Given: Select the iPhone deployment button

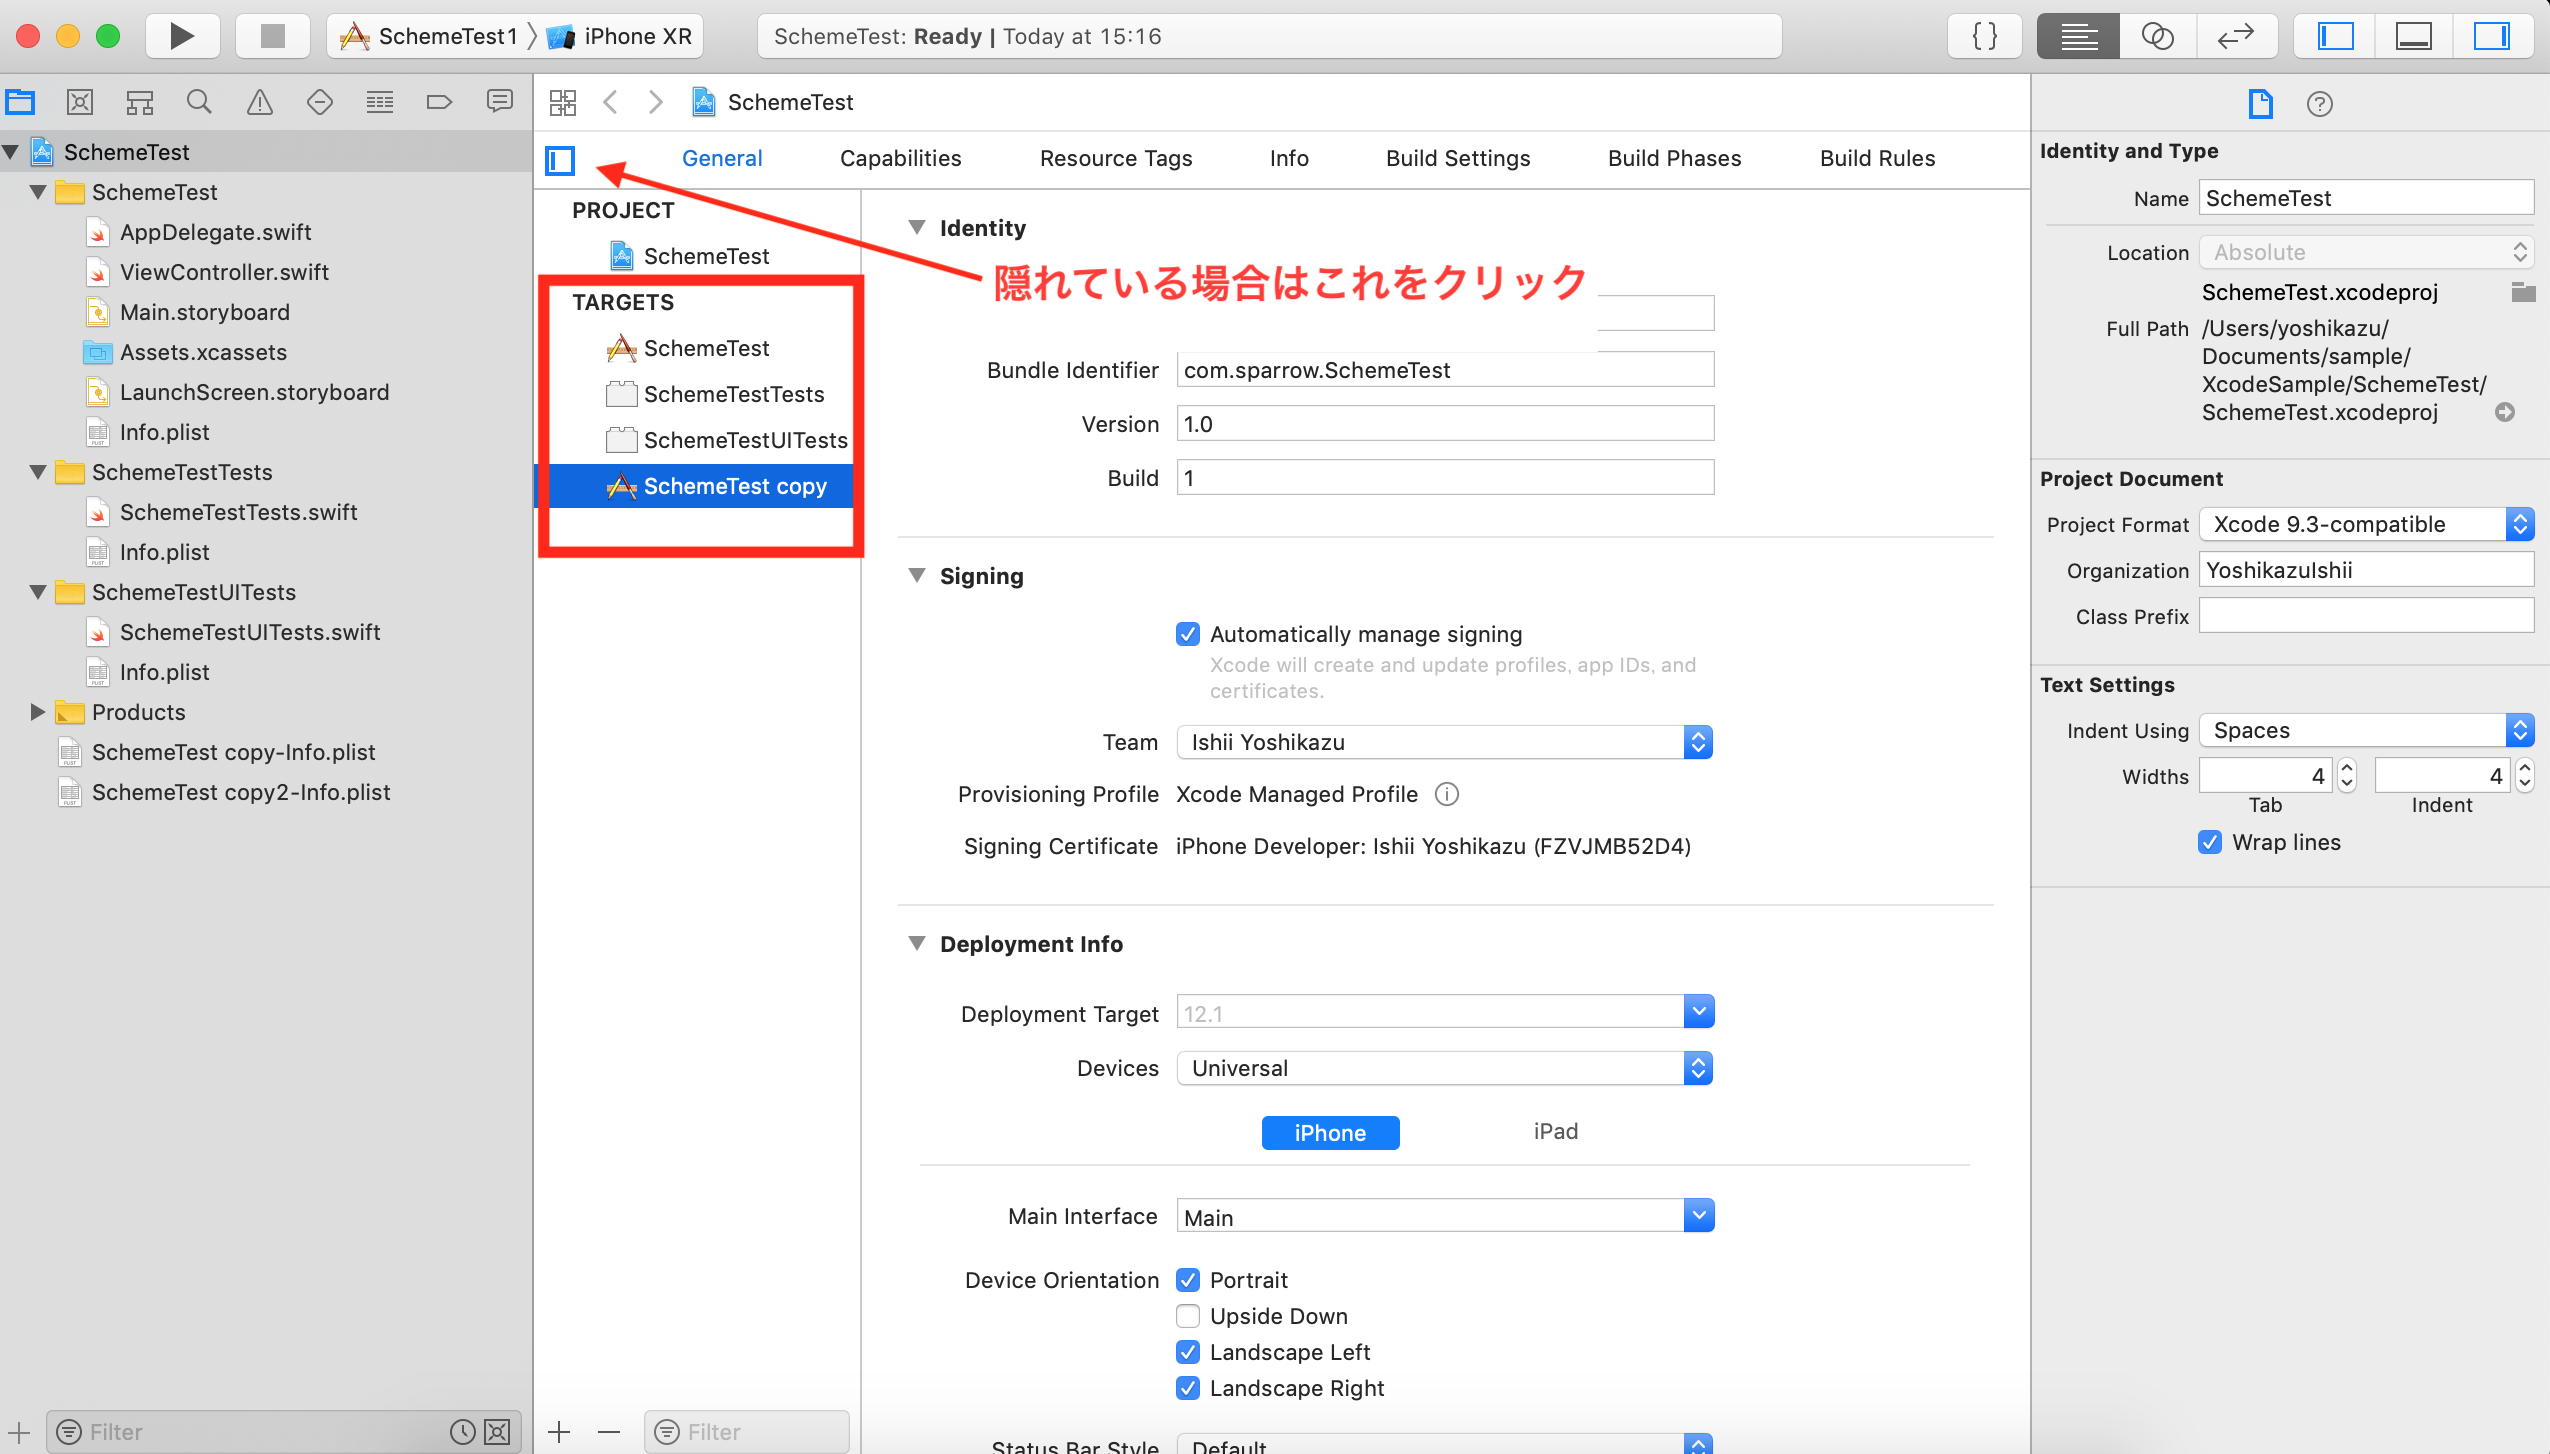Looking at the screenshot, I should pos(1330,1132).
